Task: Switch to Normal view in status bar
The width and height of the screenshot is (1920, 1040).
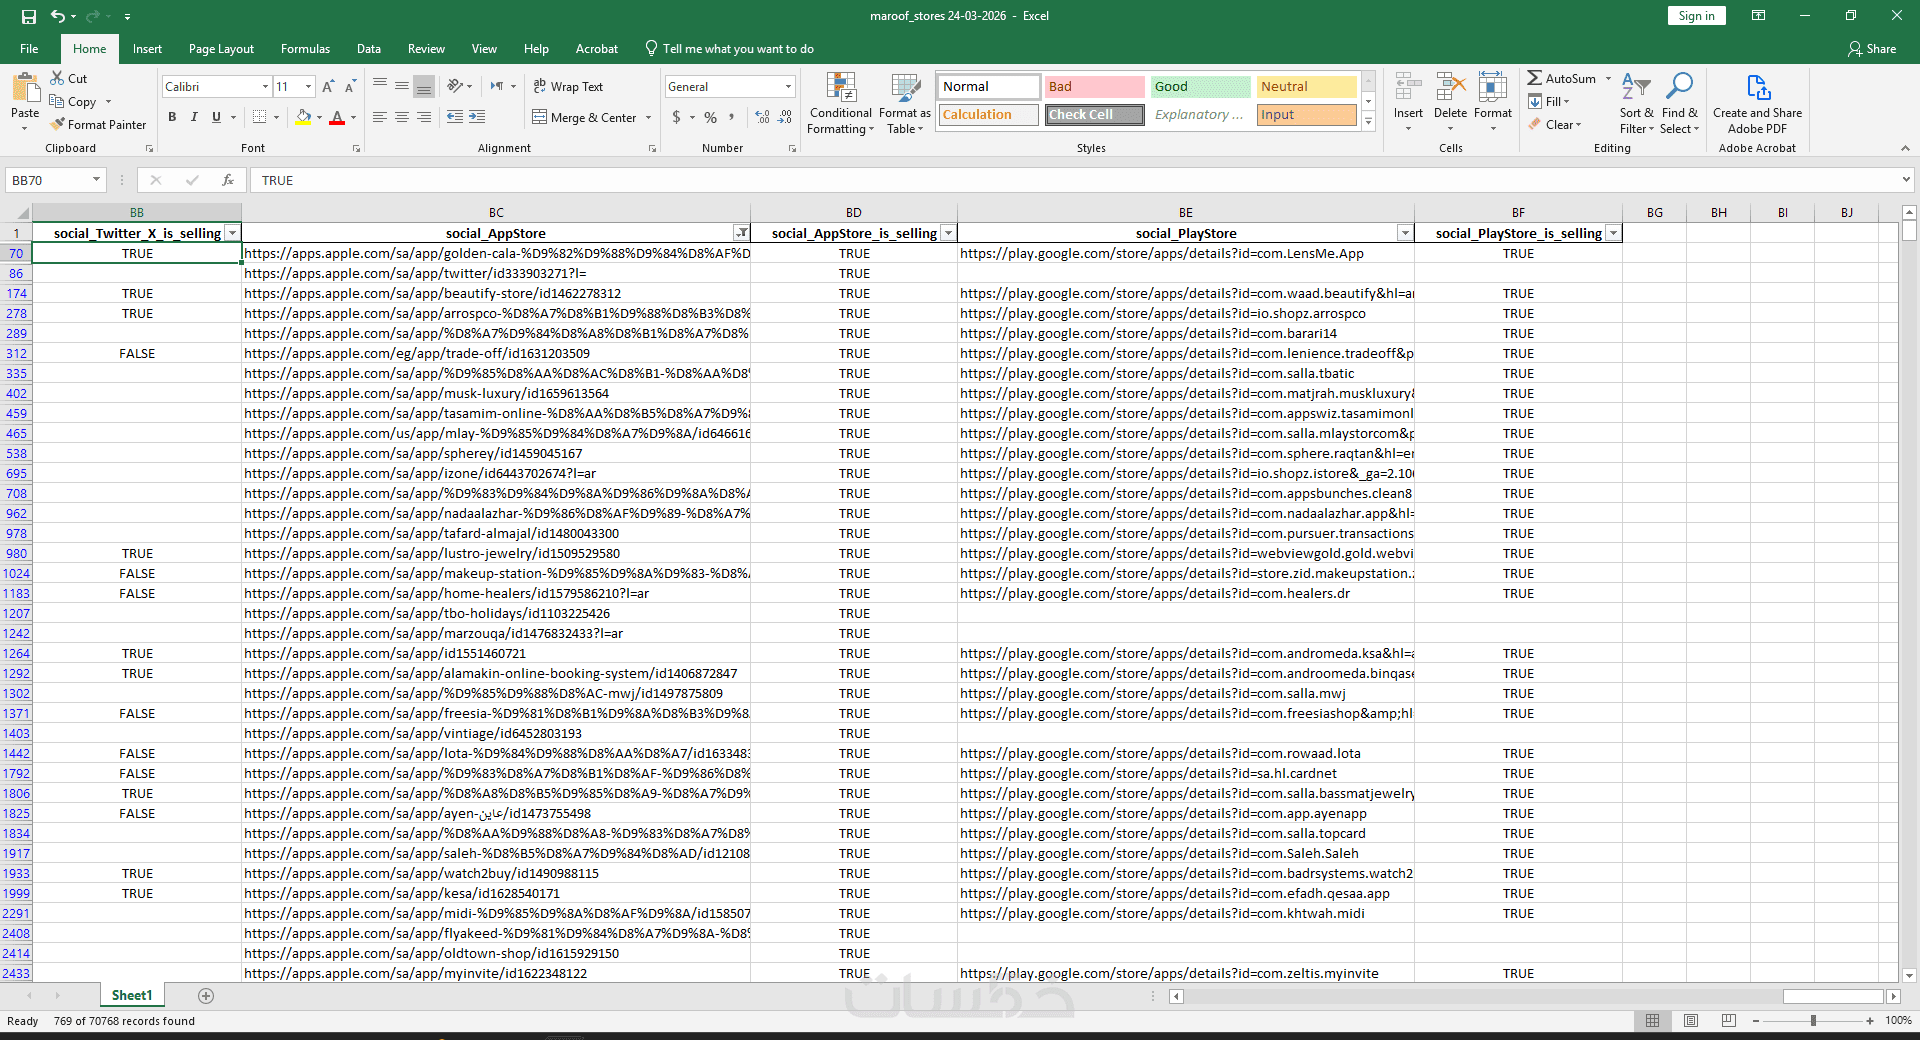Action: coord(1653,1021)
